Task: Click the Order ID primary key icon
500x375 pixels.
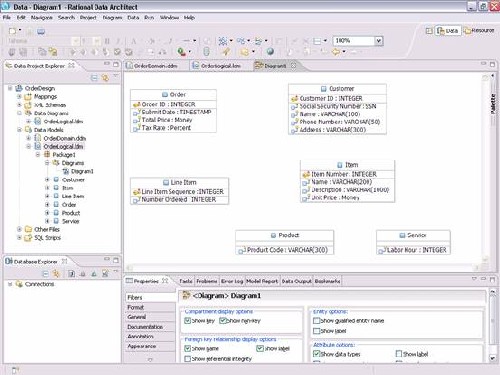Action: point(136,105)
